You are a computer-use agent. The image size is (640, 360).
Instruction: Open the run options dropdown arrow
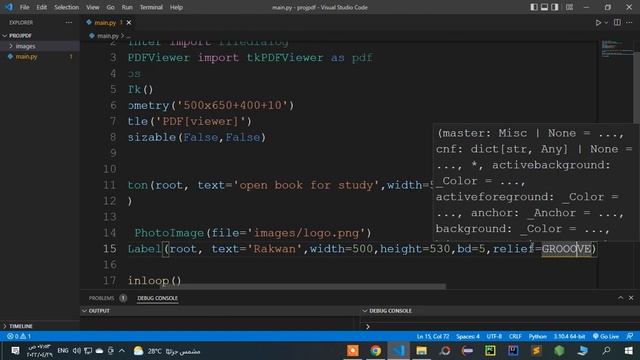(606, 22)
